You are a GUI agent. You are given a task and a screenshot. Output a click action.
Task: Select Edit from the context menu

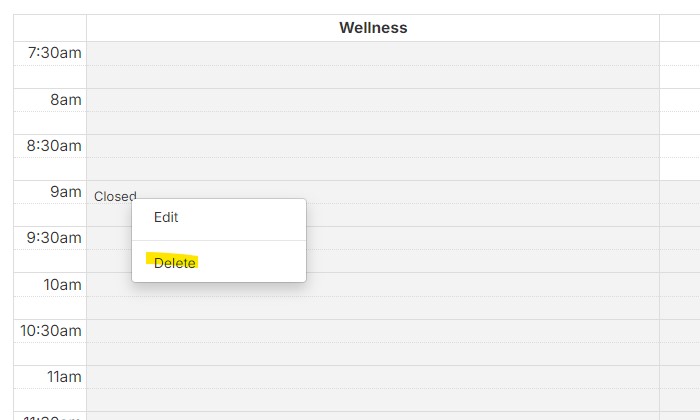[166, 217]
